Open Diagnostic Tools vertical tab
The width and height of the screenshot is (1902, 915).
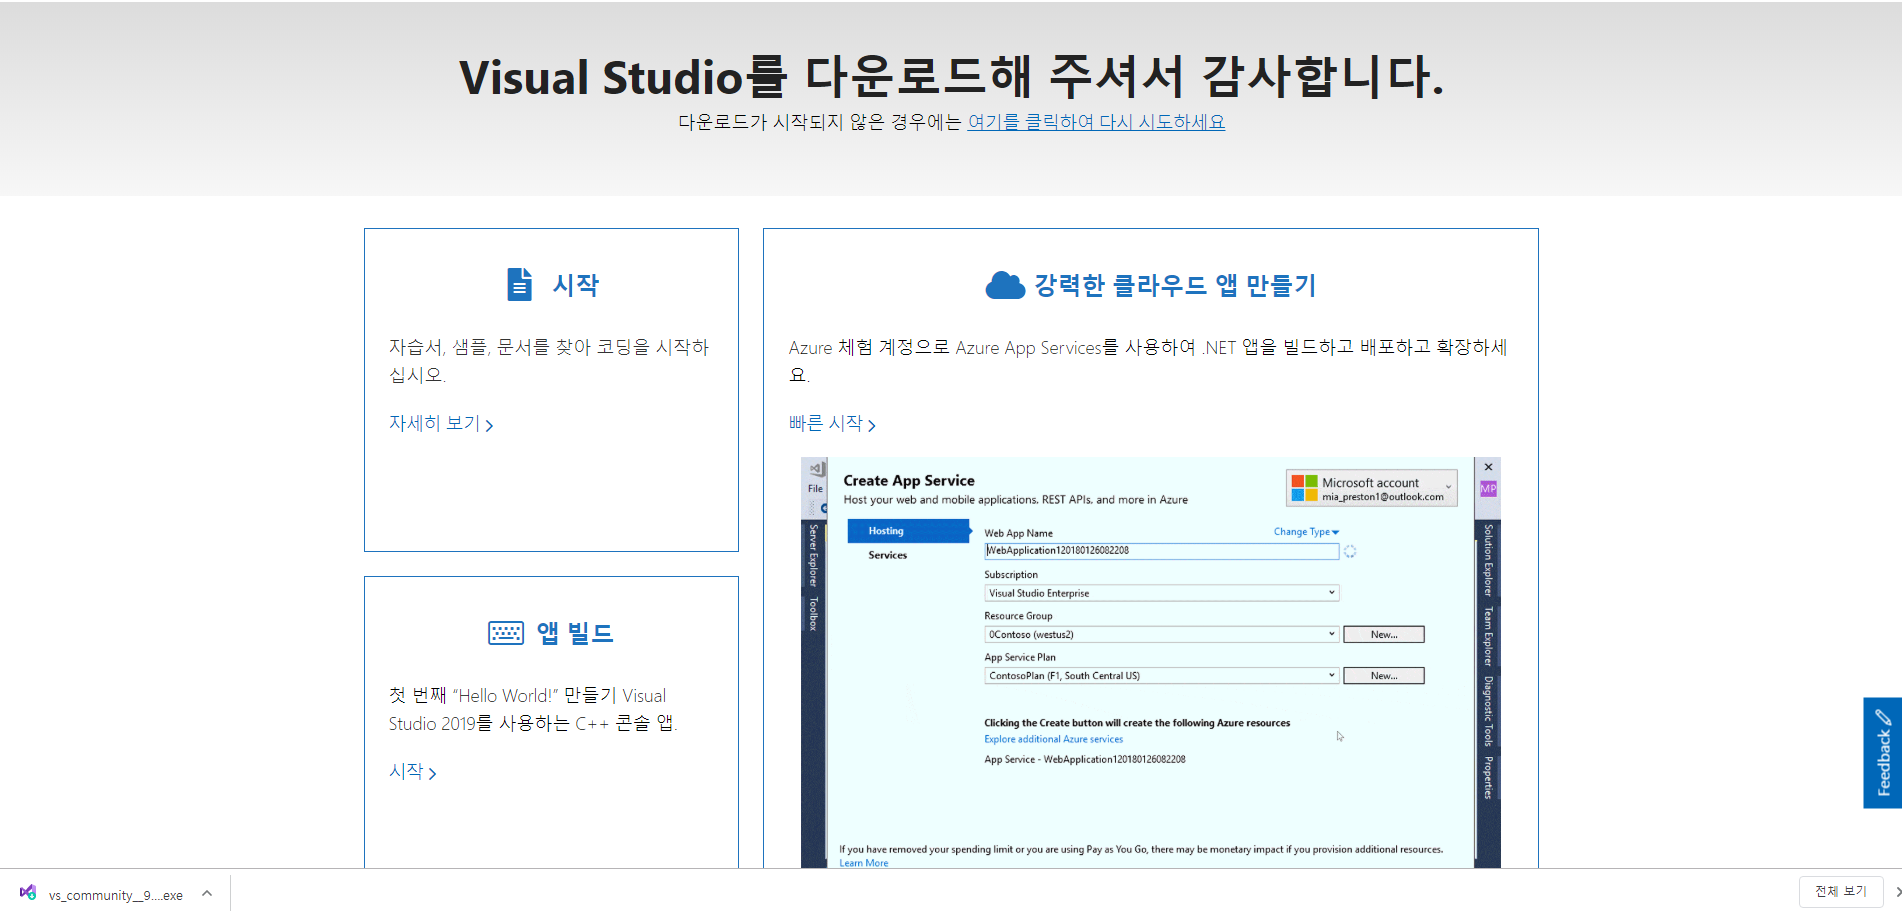[1488, 711]
